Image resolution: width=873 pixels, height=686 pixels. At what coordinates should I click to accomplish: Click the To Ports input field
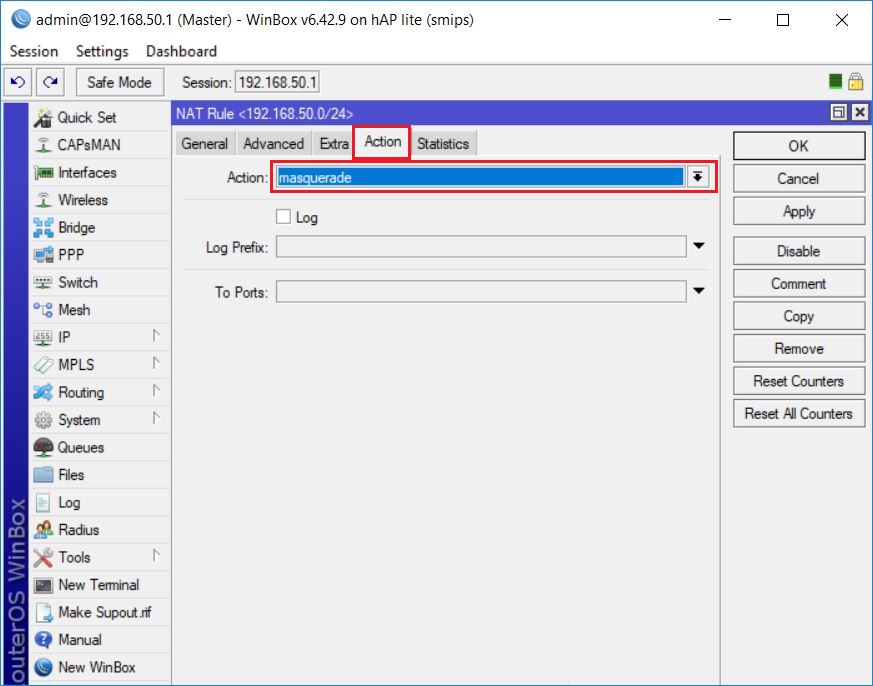point(481,292)
